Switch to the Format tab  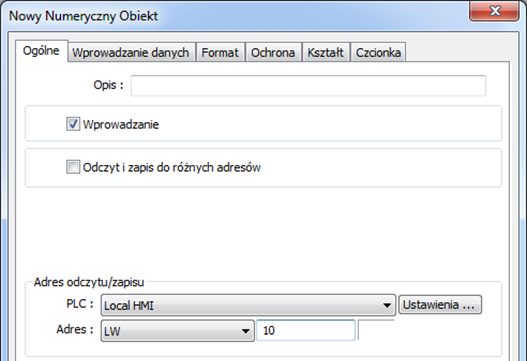[x=220, y=52]
